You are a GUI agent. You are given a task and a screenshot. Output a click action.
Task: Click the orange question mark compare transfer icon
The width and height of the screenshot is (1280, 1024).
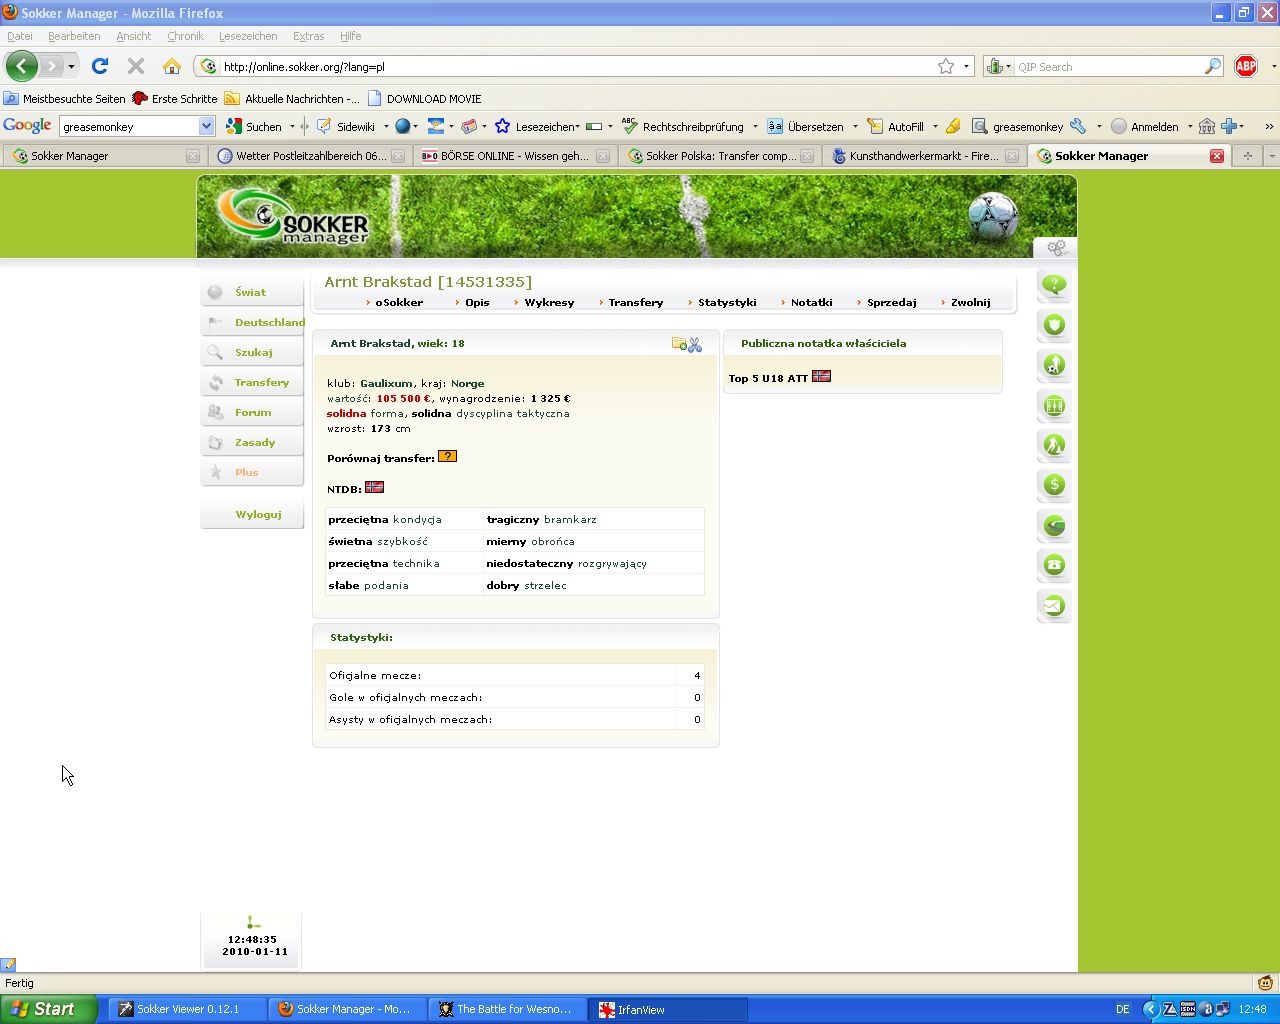447,457
